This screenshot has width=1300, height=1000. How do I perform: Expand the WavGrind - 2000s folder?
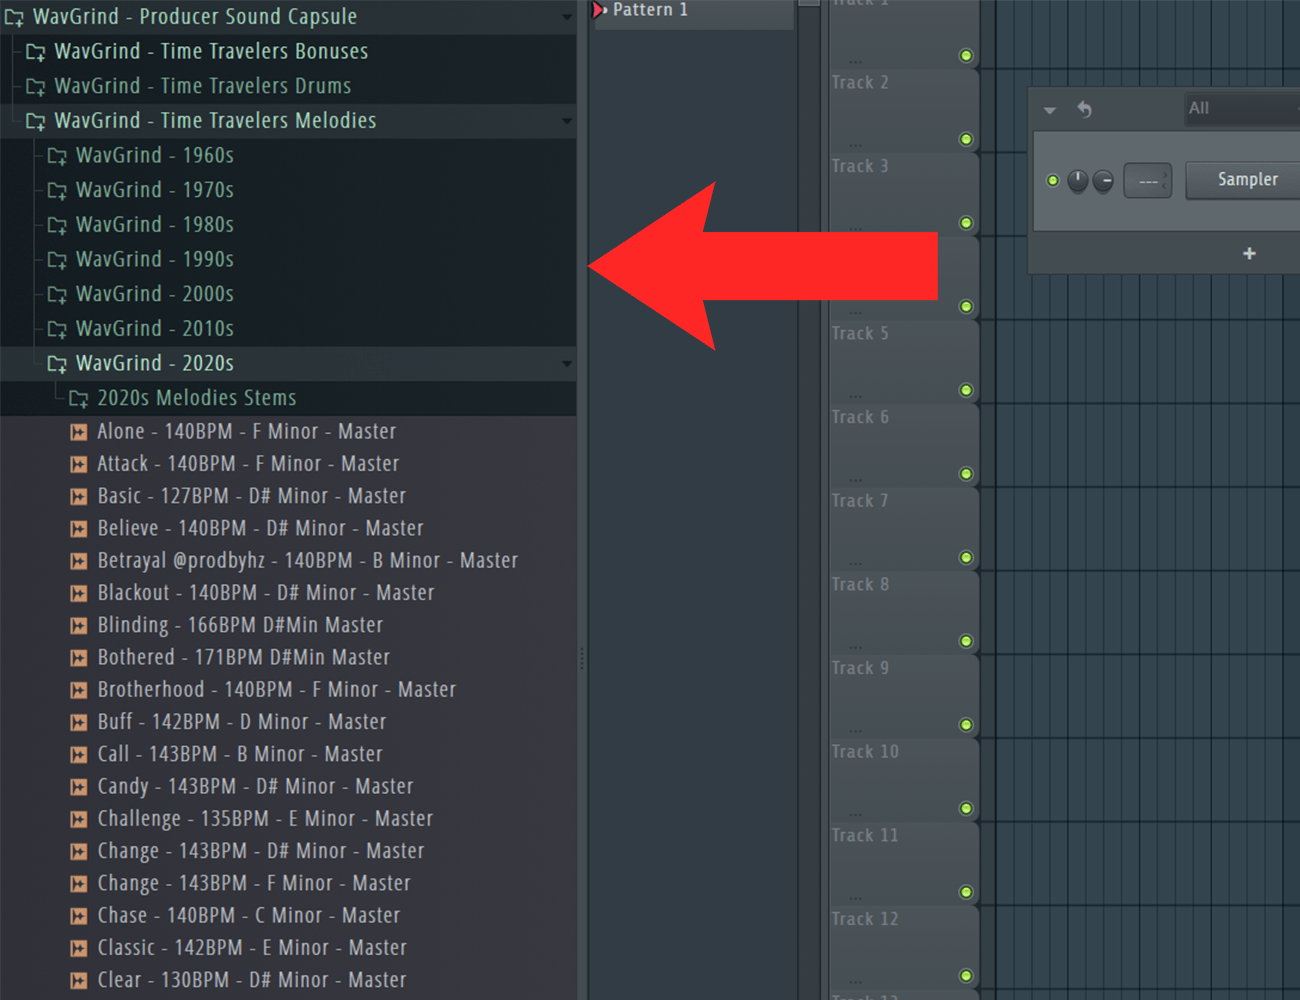click(x=288, y=295)
